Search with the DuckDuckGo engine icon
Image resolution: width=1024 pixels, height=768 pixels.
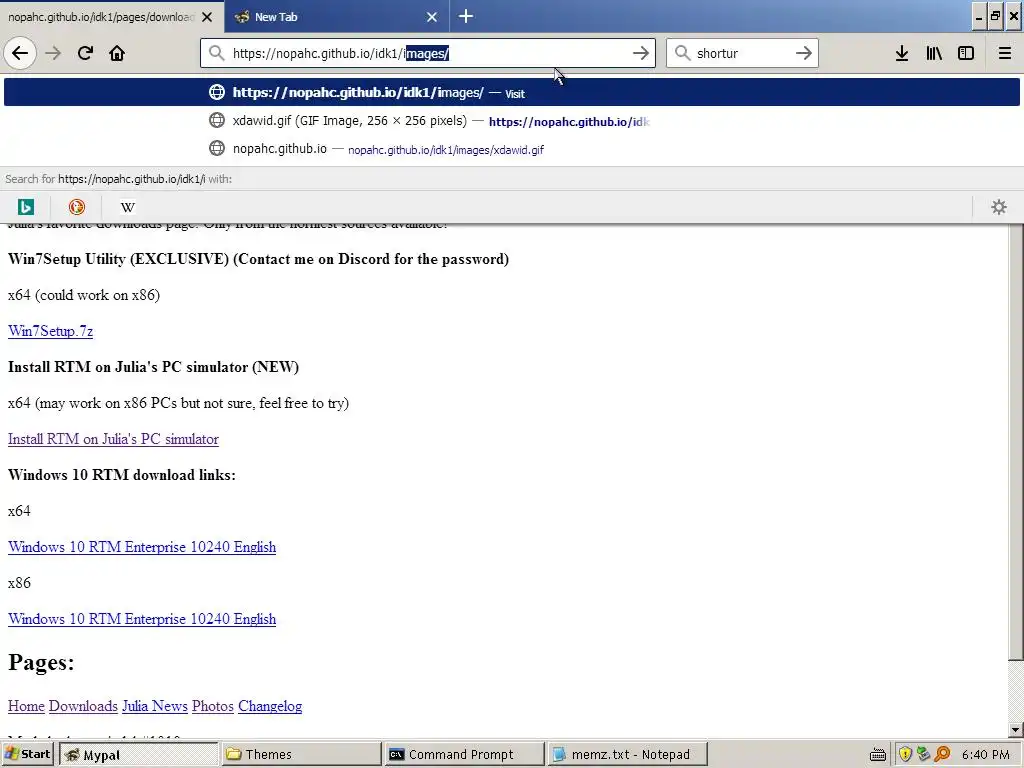click(76, 207)
